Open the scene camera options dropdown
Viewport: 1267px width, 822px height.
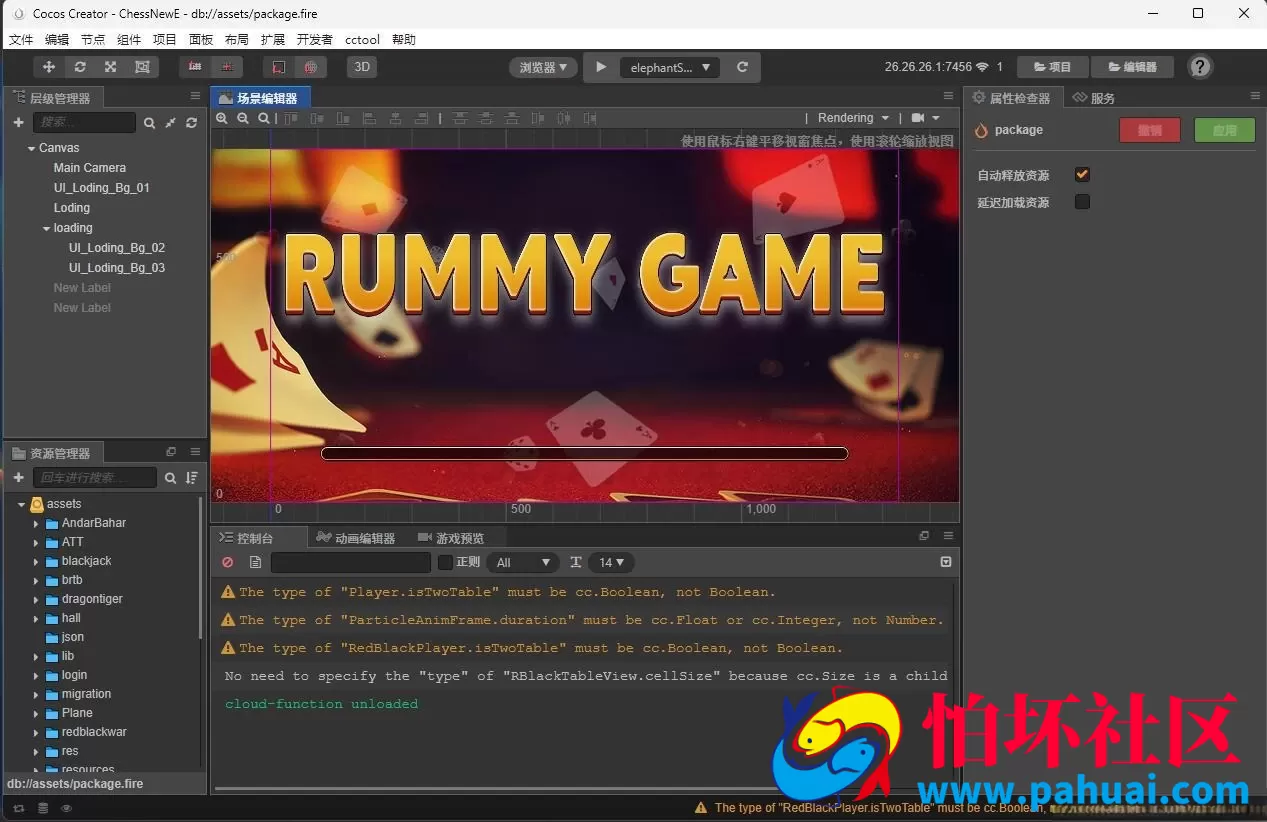[x=925, y=118]
